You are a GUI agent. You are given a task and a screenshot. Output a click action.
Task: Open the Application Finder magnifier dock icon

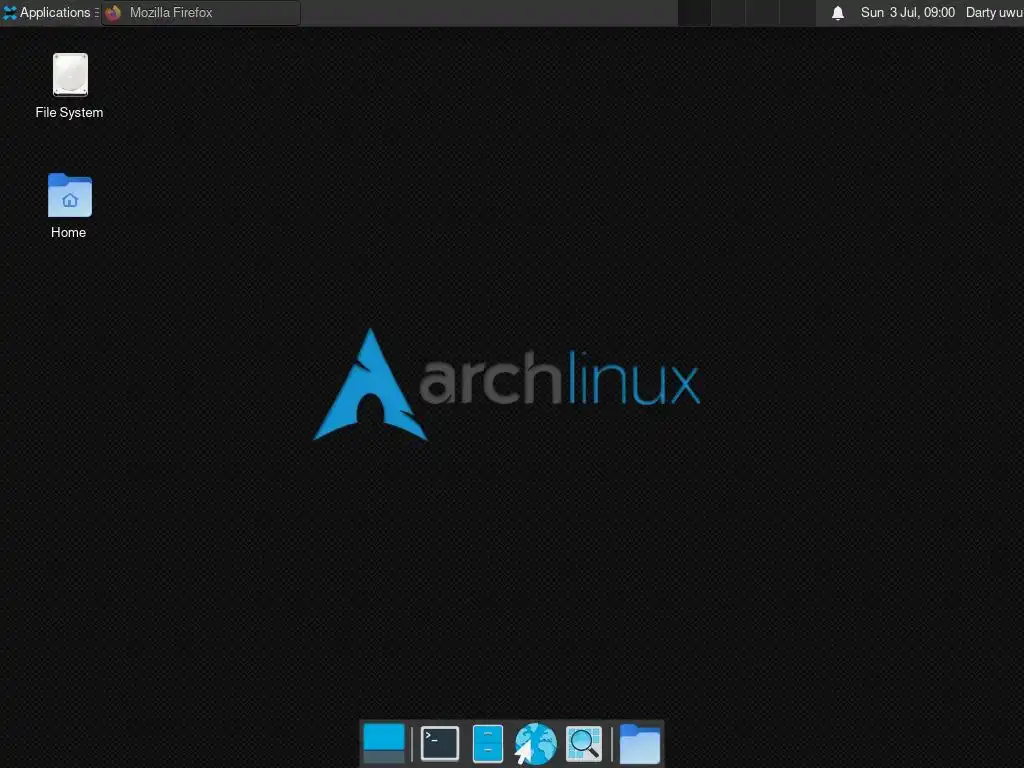coord(583,743)
